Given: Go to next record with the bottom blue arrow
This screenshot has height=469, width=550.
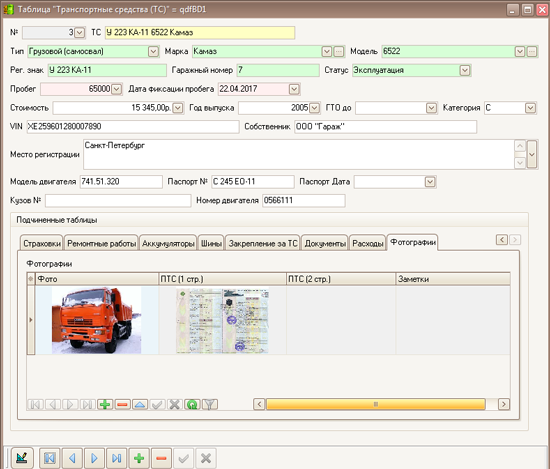Looking at the screenshot, I should pyautogui.click(x=94, y=458).
